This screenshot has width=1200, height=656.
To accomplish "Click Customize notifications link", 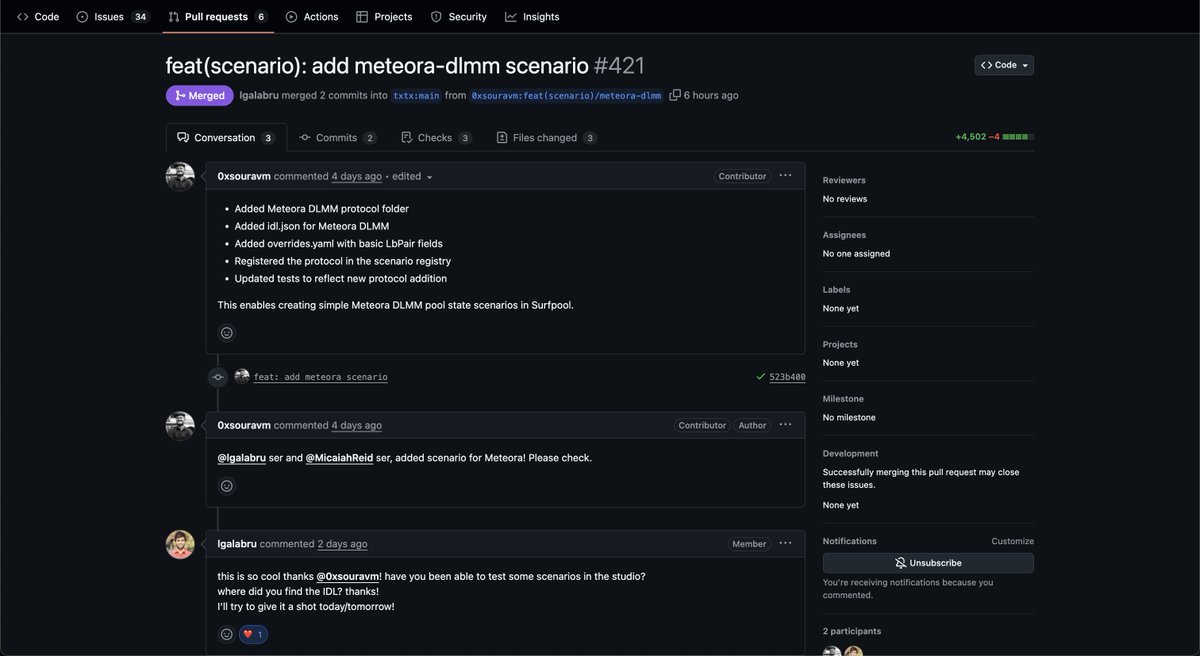I will 1012,541.
